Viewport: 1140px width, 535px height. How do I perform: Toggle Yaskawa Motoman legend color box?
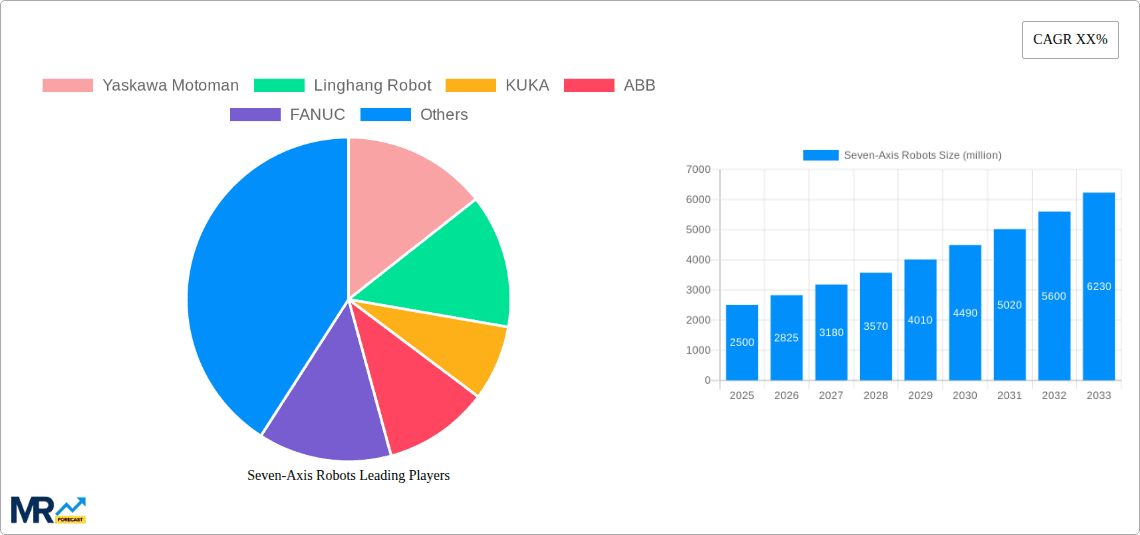pyautogui.click(x=68, y=86)
